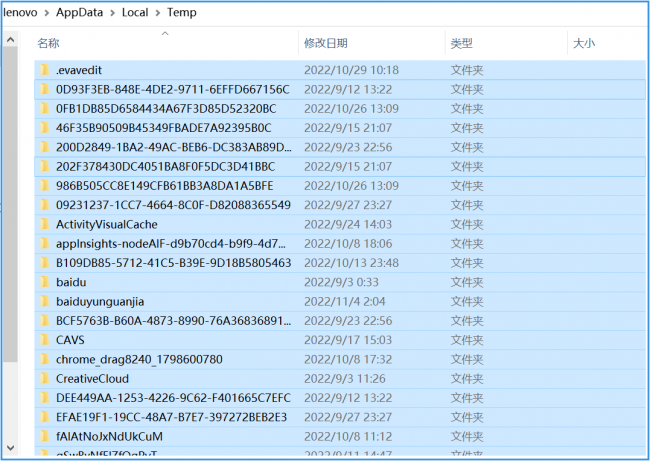Click date 2022/10/8 11:12 cell

[x=348, y=436]
